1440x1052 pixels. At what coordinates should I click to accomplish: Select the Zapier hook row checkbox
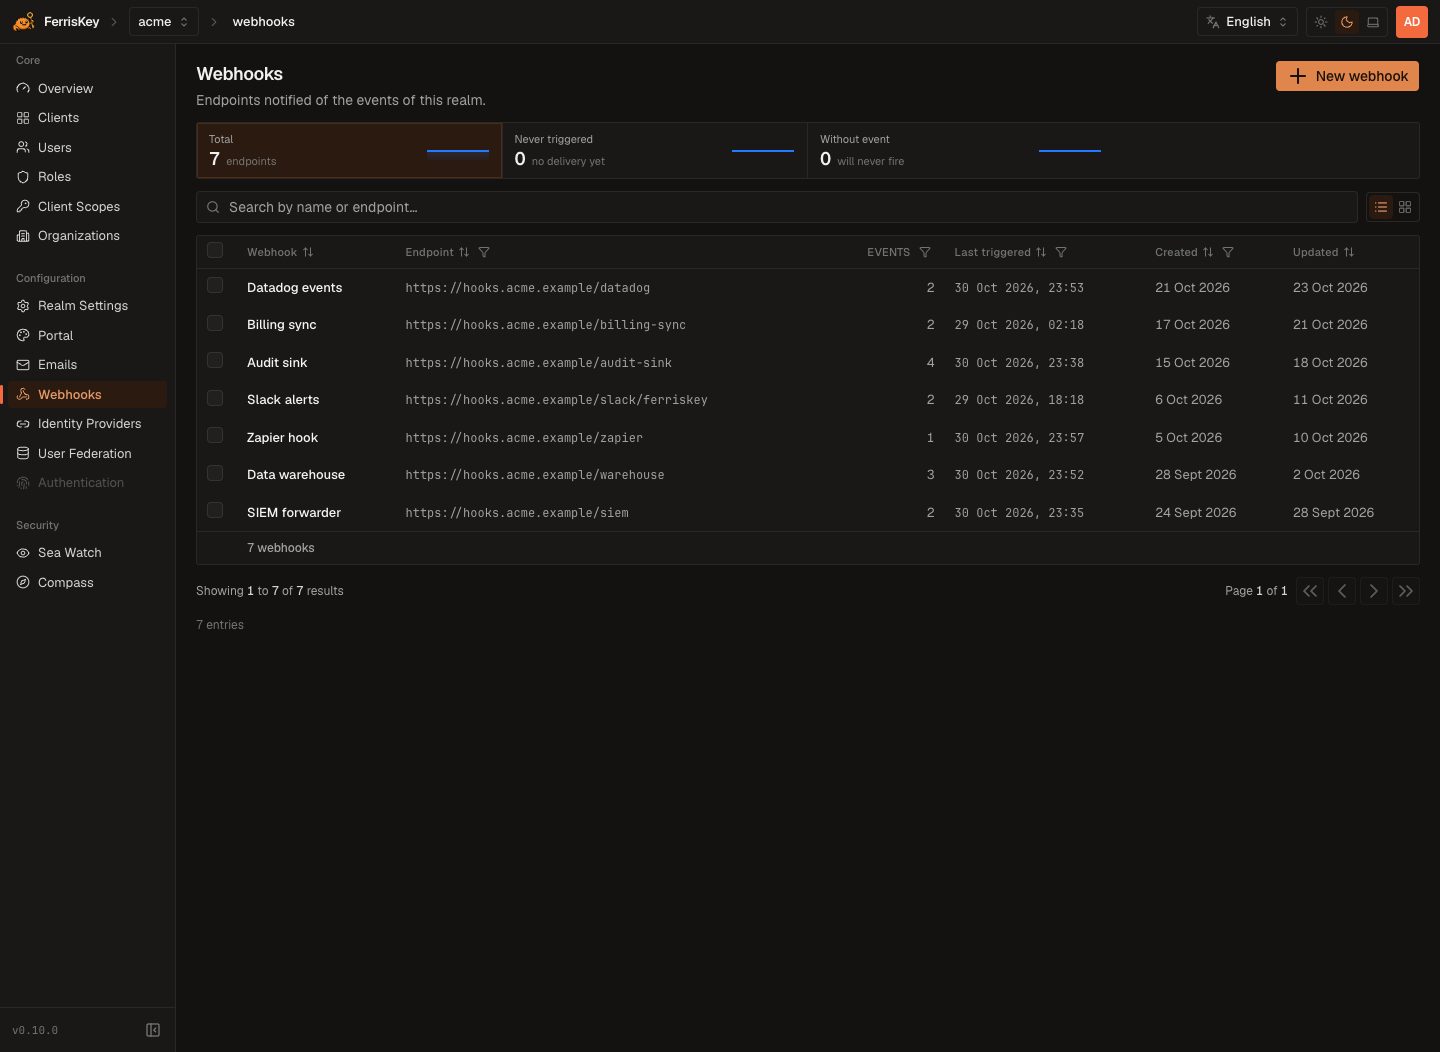pyautogui.click(x=215, y=436)
